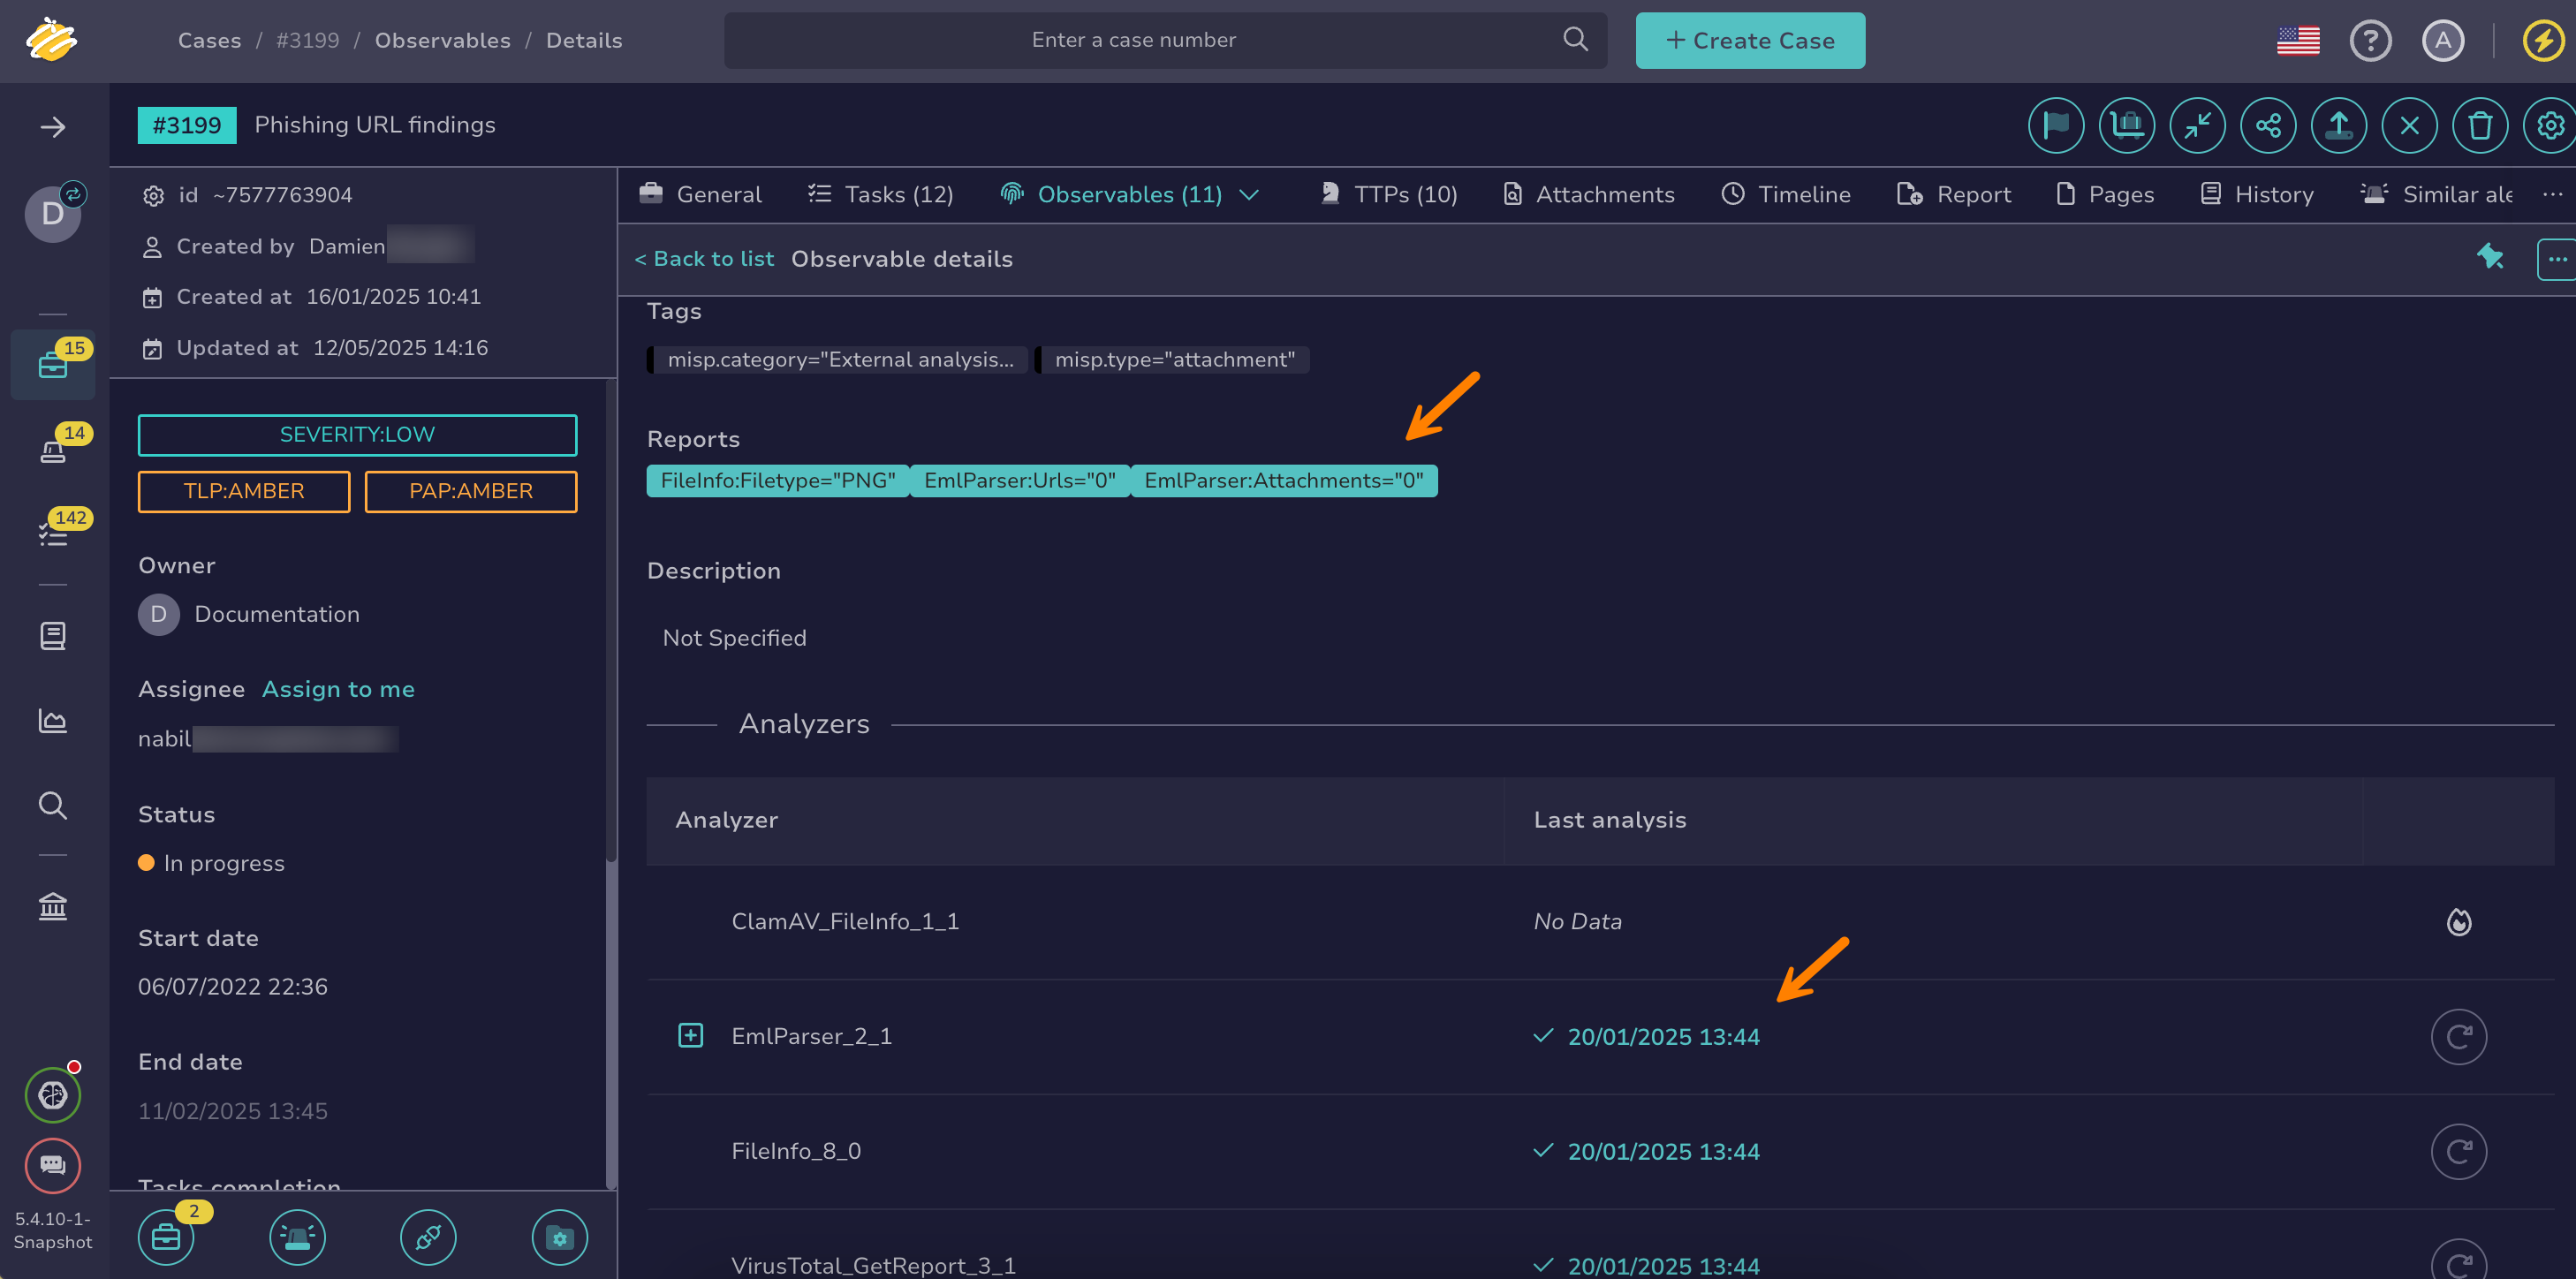This screenshot has width=2576, height=1279.
Task: Switch to Report tab
Action: (x=1954, y=194)
